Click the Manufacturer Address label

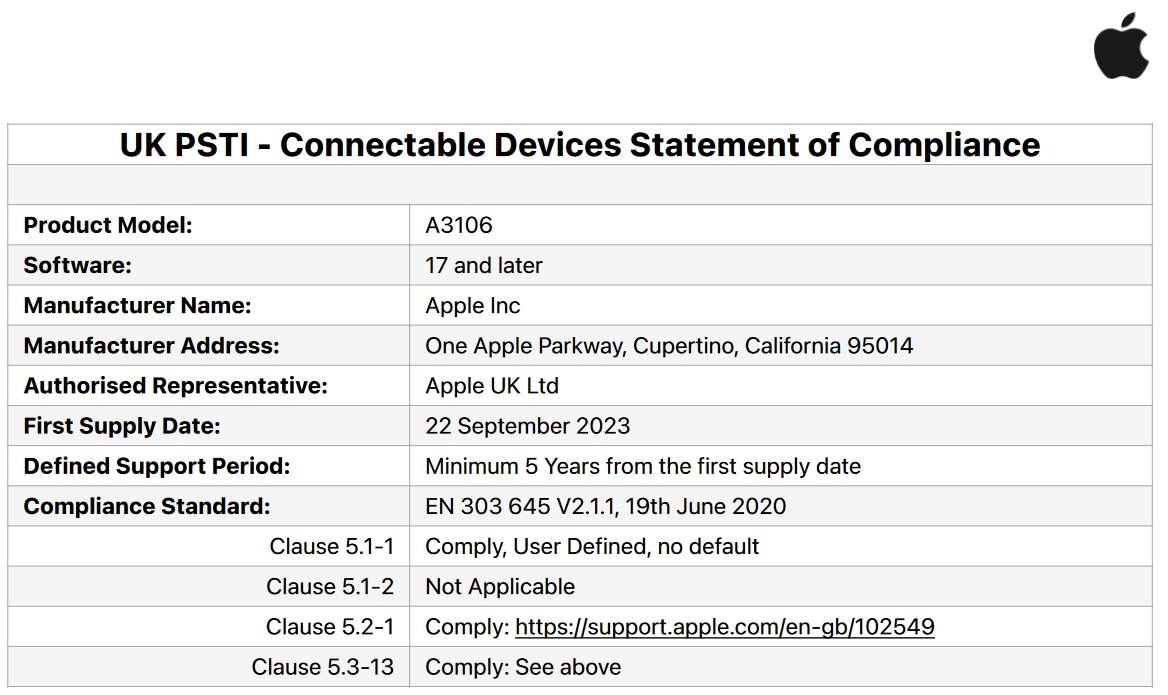(x=151, y=346)
